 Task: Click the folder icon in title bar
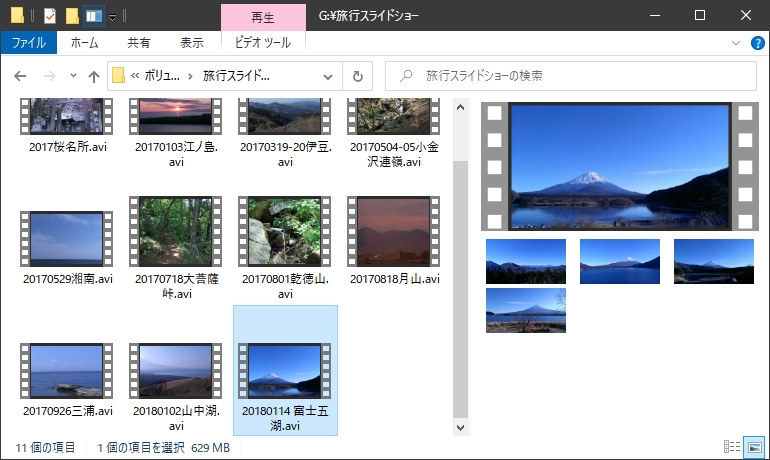coord(17,15)
